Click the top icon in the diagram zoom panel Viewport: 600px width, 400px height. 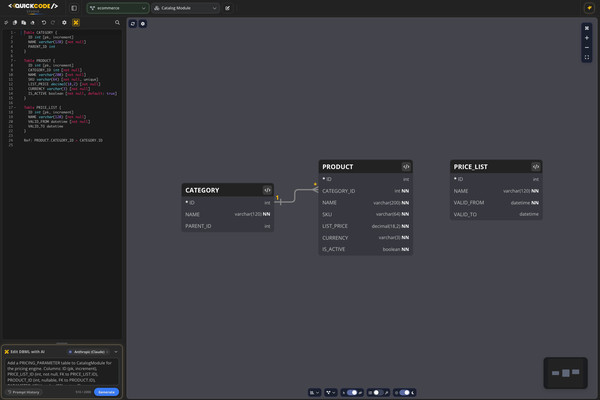coord(587,28)
